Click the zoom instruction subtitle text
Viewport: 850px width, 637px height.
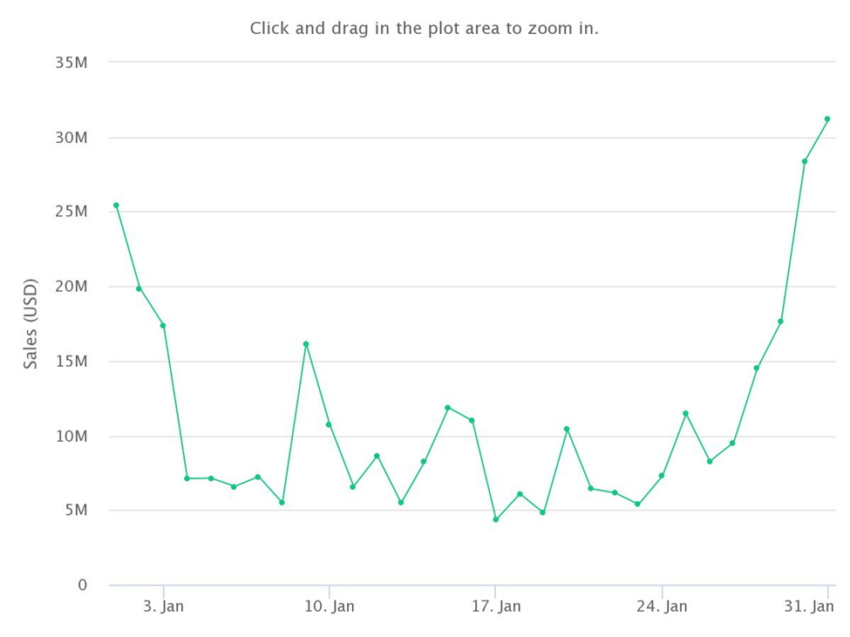[x=424, y=28]
